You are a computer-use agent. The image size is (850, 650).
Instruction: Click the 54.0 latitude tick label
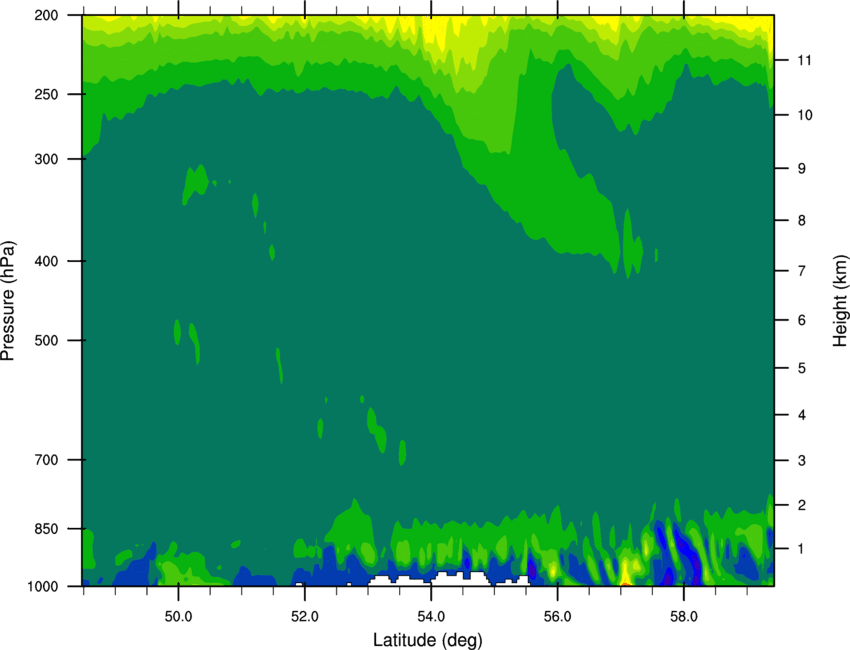point(432,617)
